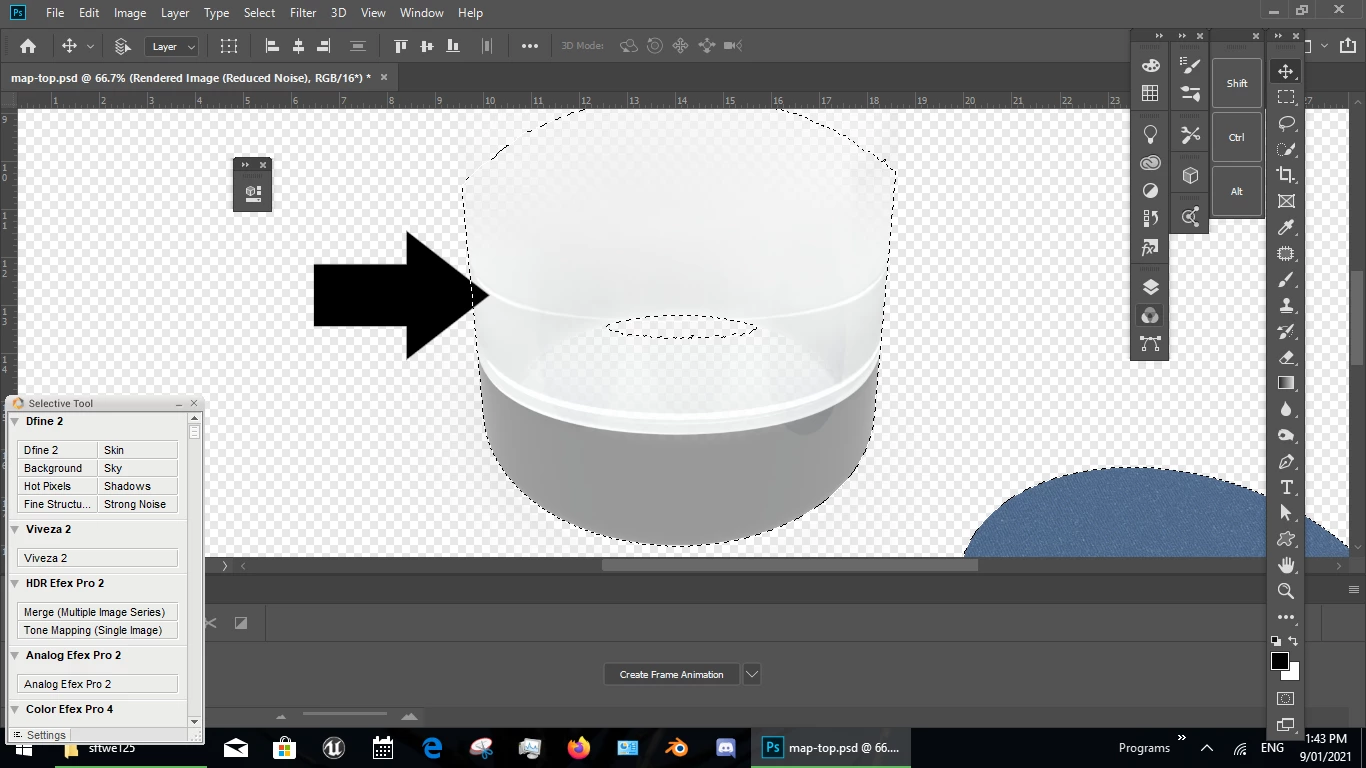
Task: Open more align options ellipsis menu
Action: point(530,46)
